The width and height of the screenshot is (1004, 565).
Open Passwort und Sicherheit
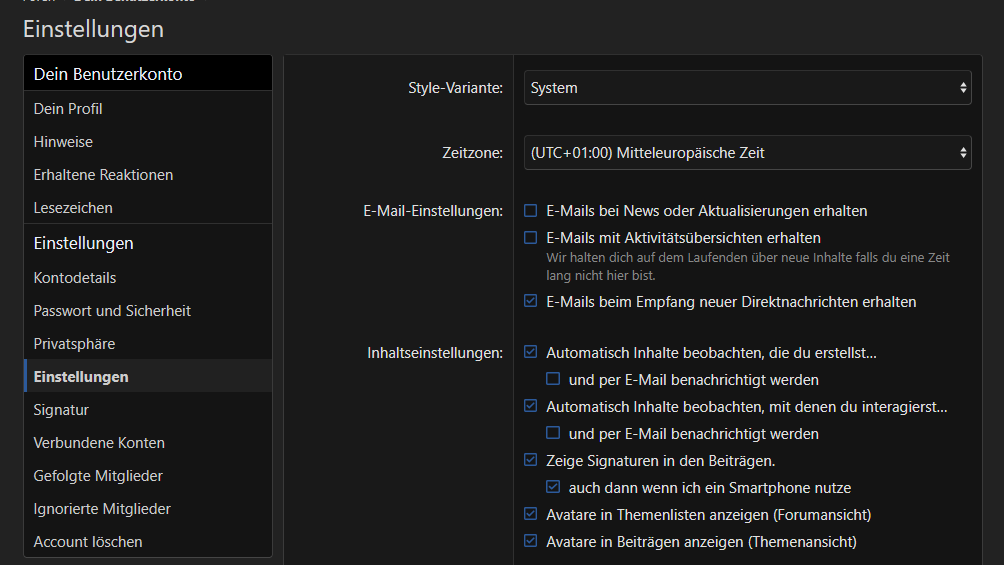112,311
